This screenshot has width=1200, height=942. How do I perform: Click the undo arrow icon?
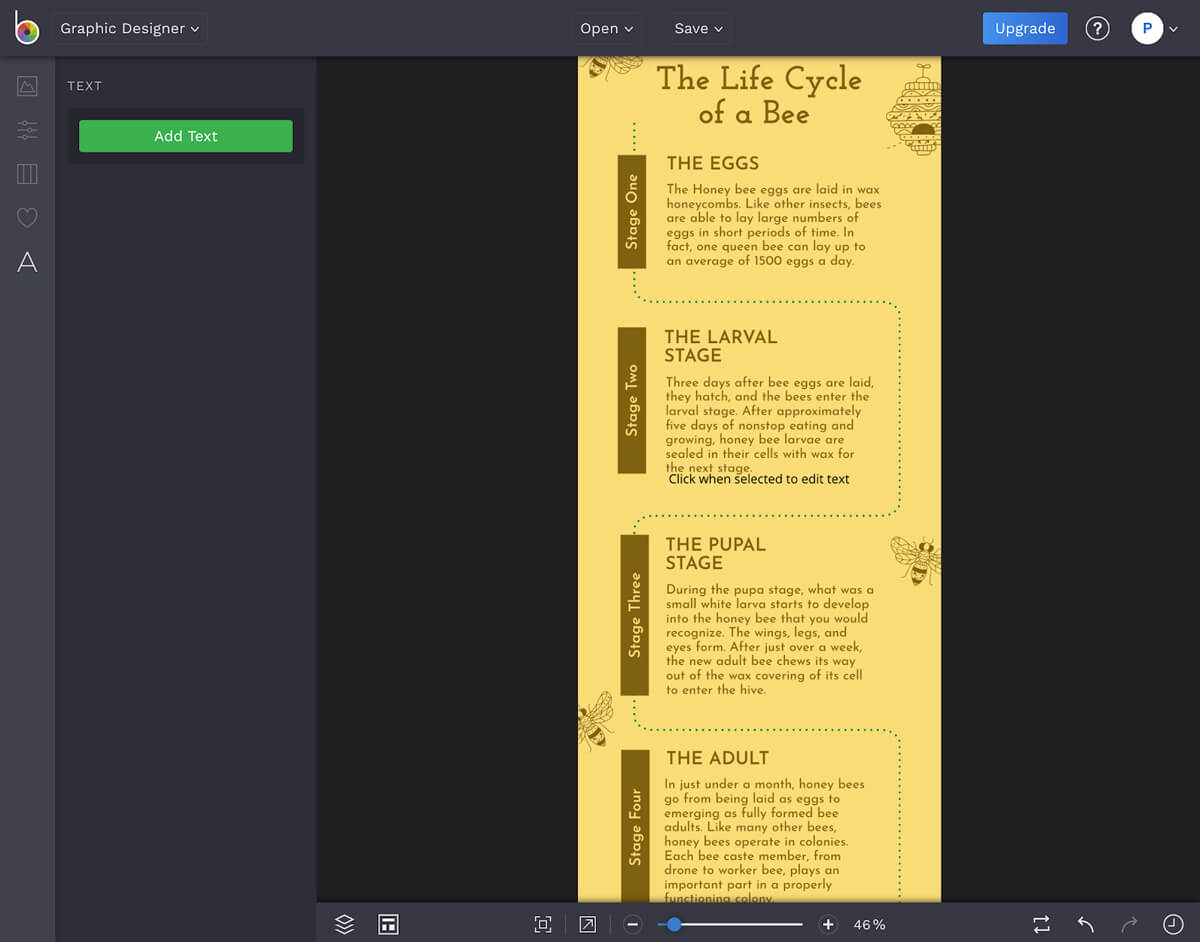(x=1086, y=924)
